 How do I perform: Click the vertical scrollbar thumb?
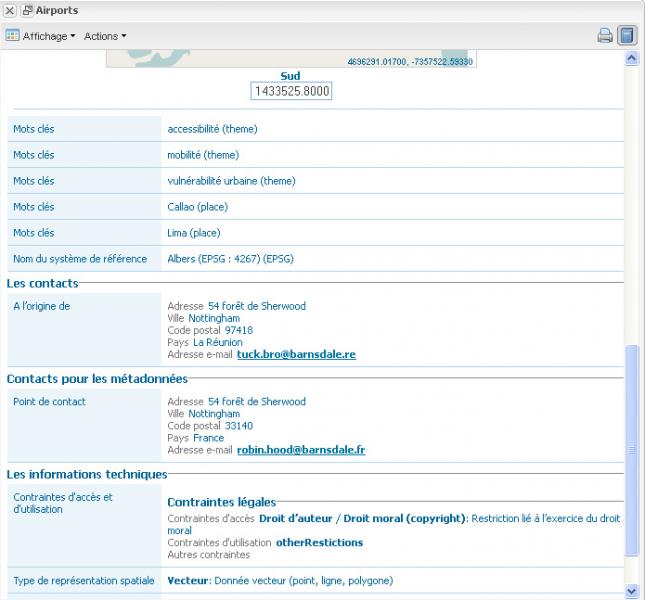point(631,450)
